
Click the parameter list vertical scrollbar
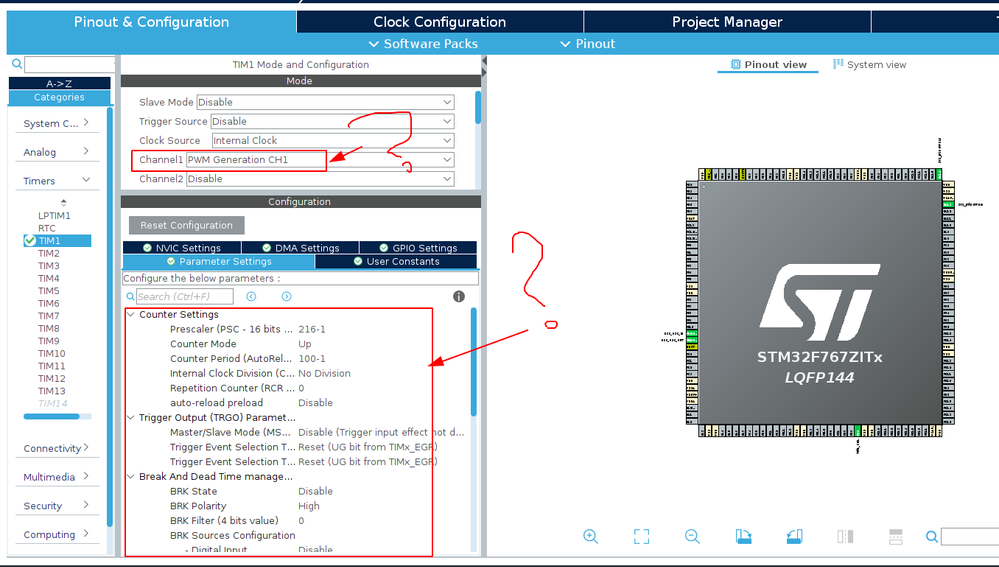point(473,362)
